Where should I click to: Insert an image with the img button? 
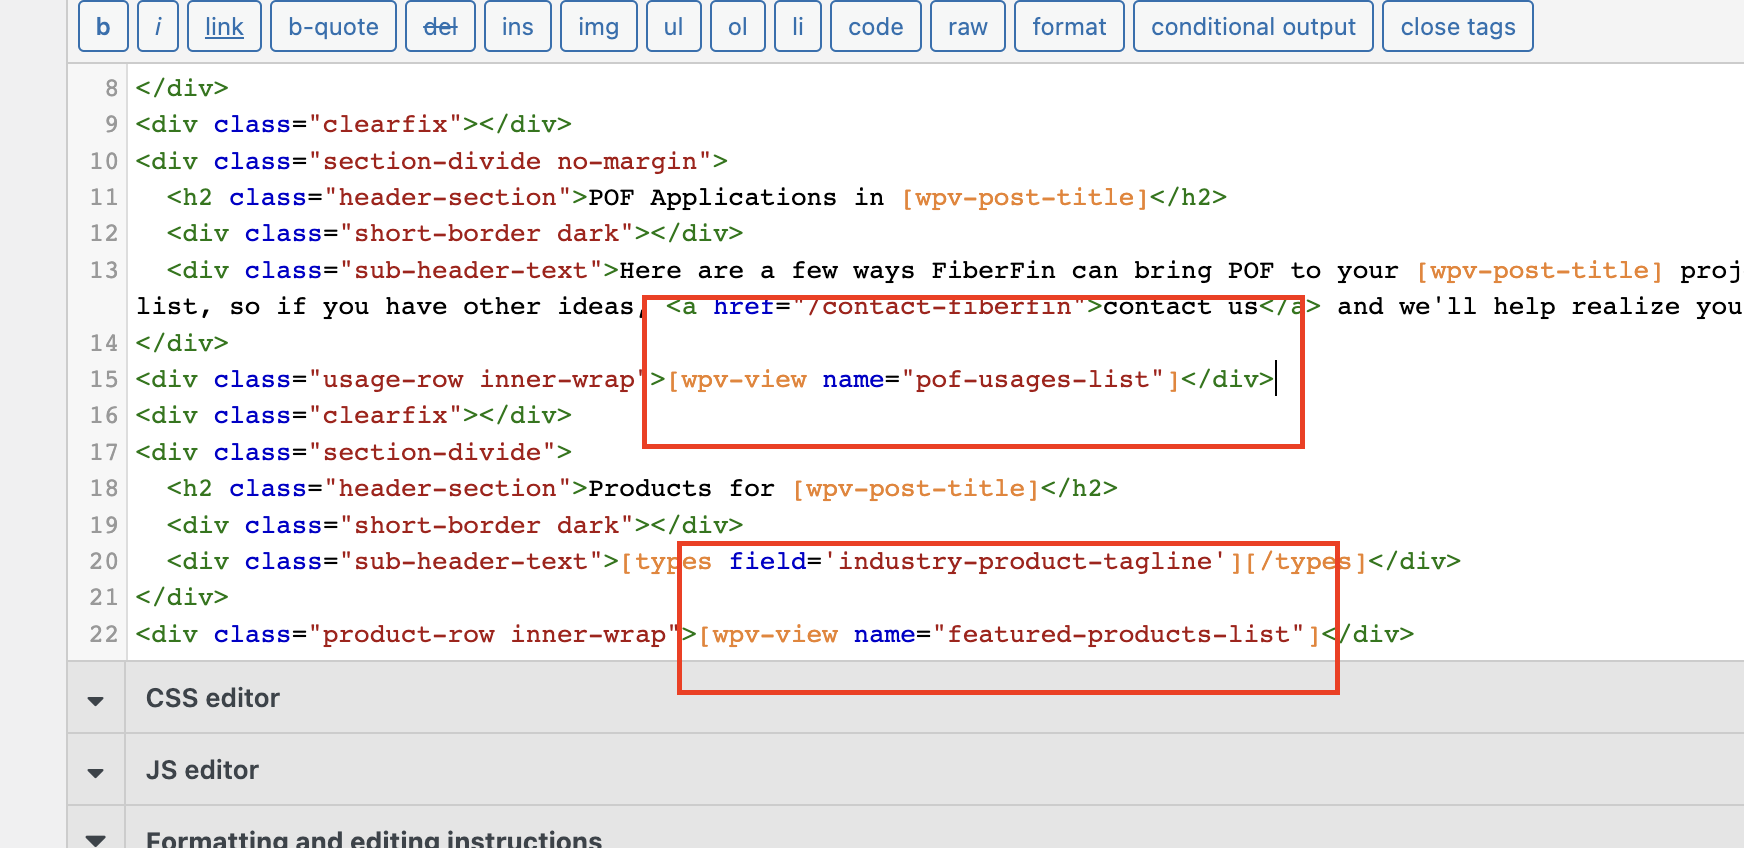(x=598, y=27)
